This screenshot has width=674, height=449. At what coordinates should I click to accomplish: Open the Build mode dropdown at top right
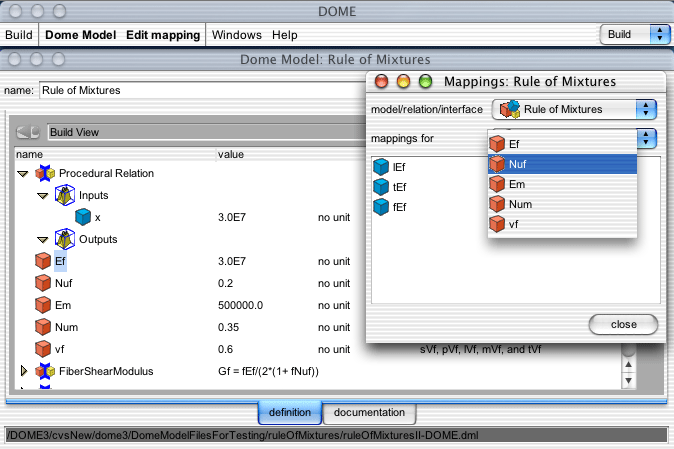[635, 34]
